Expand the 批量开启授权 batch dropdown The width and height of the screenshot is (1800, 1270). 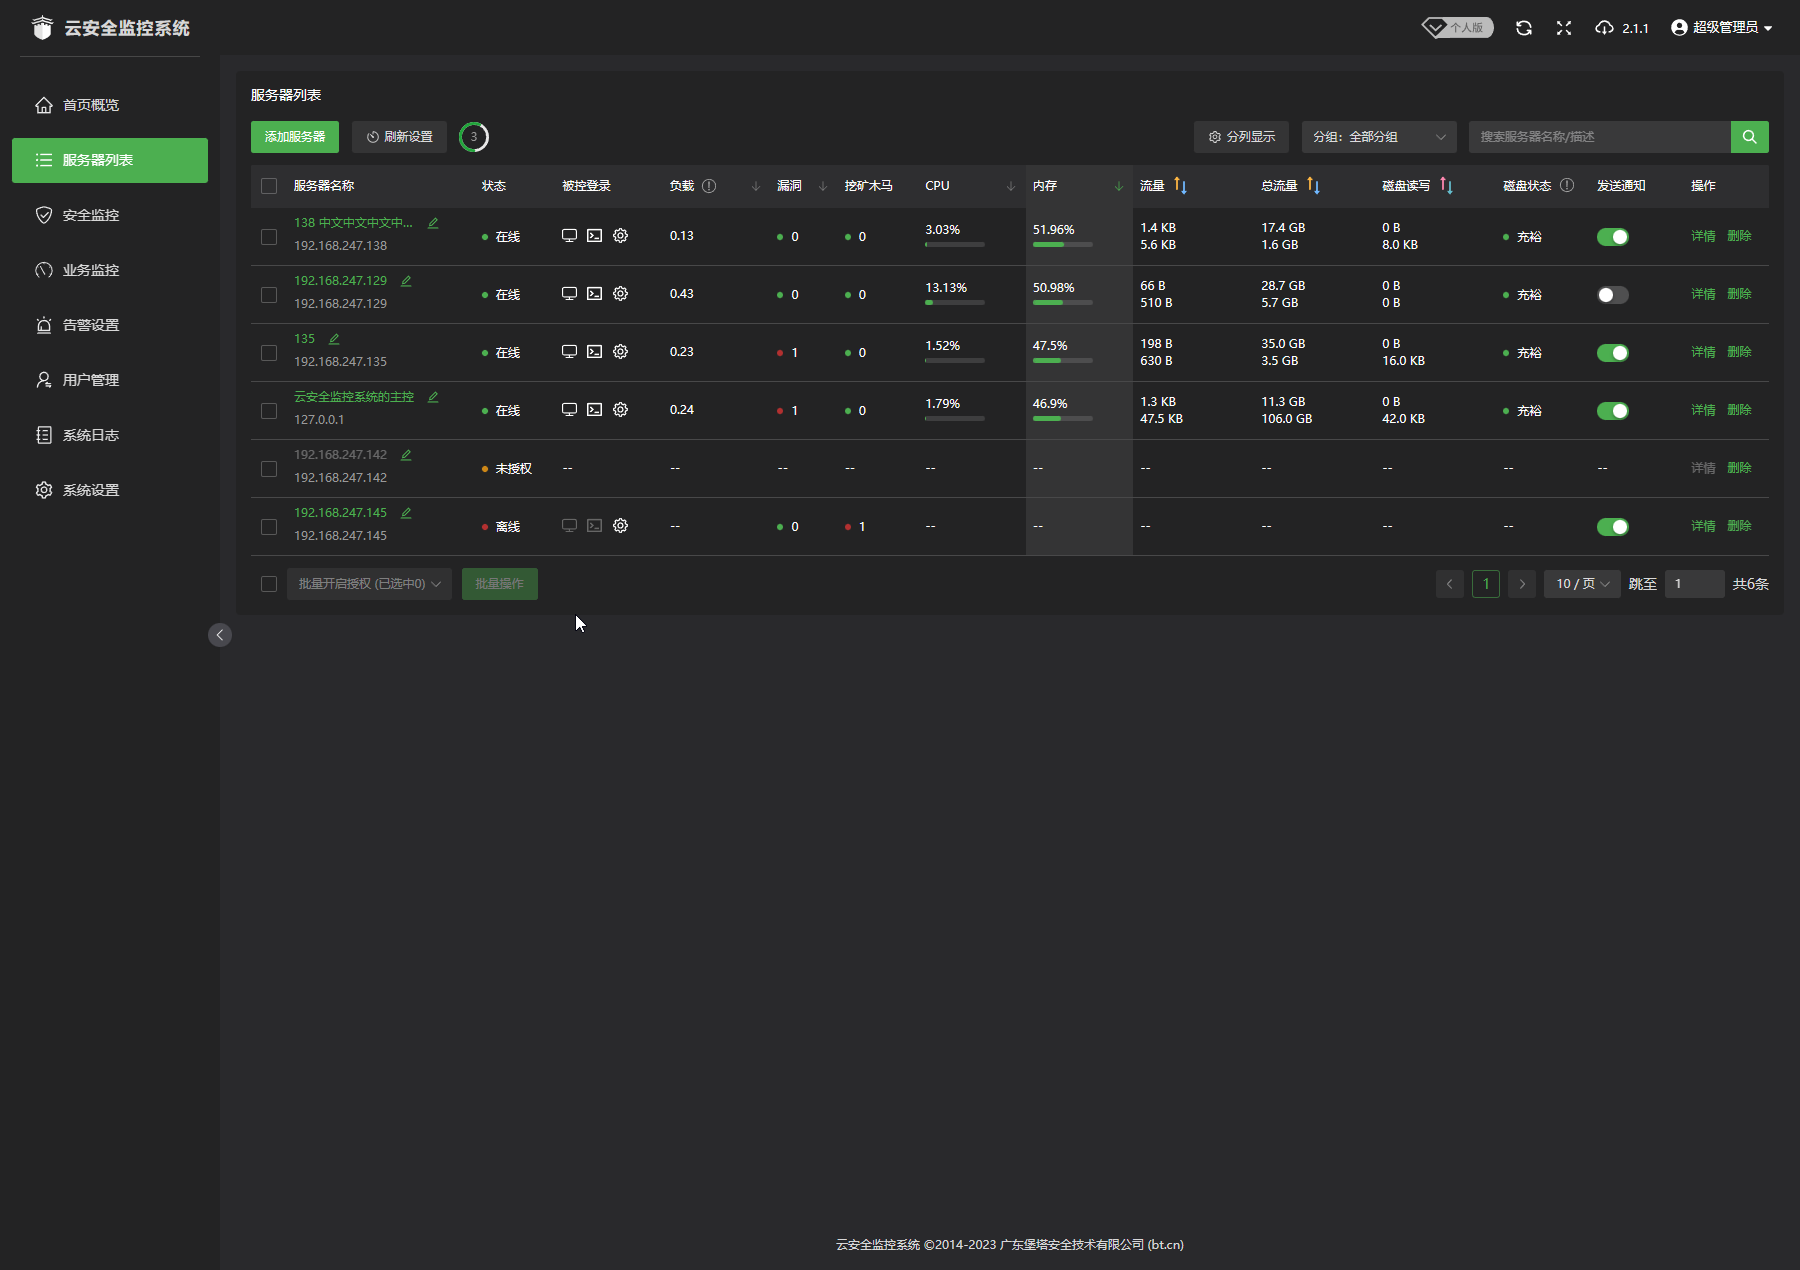369,584
